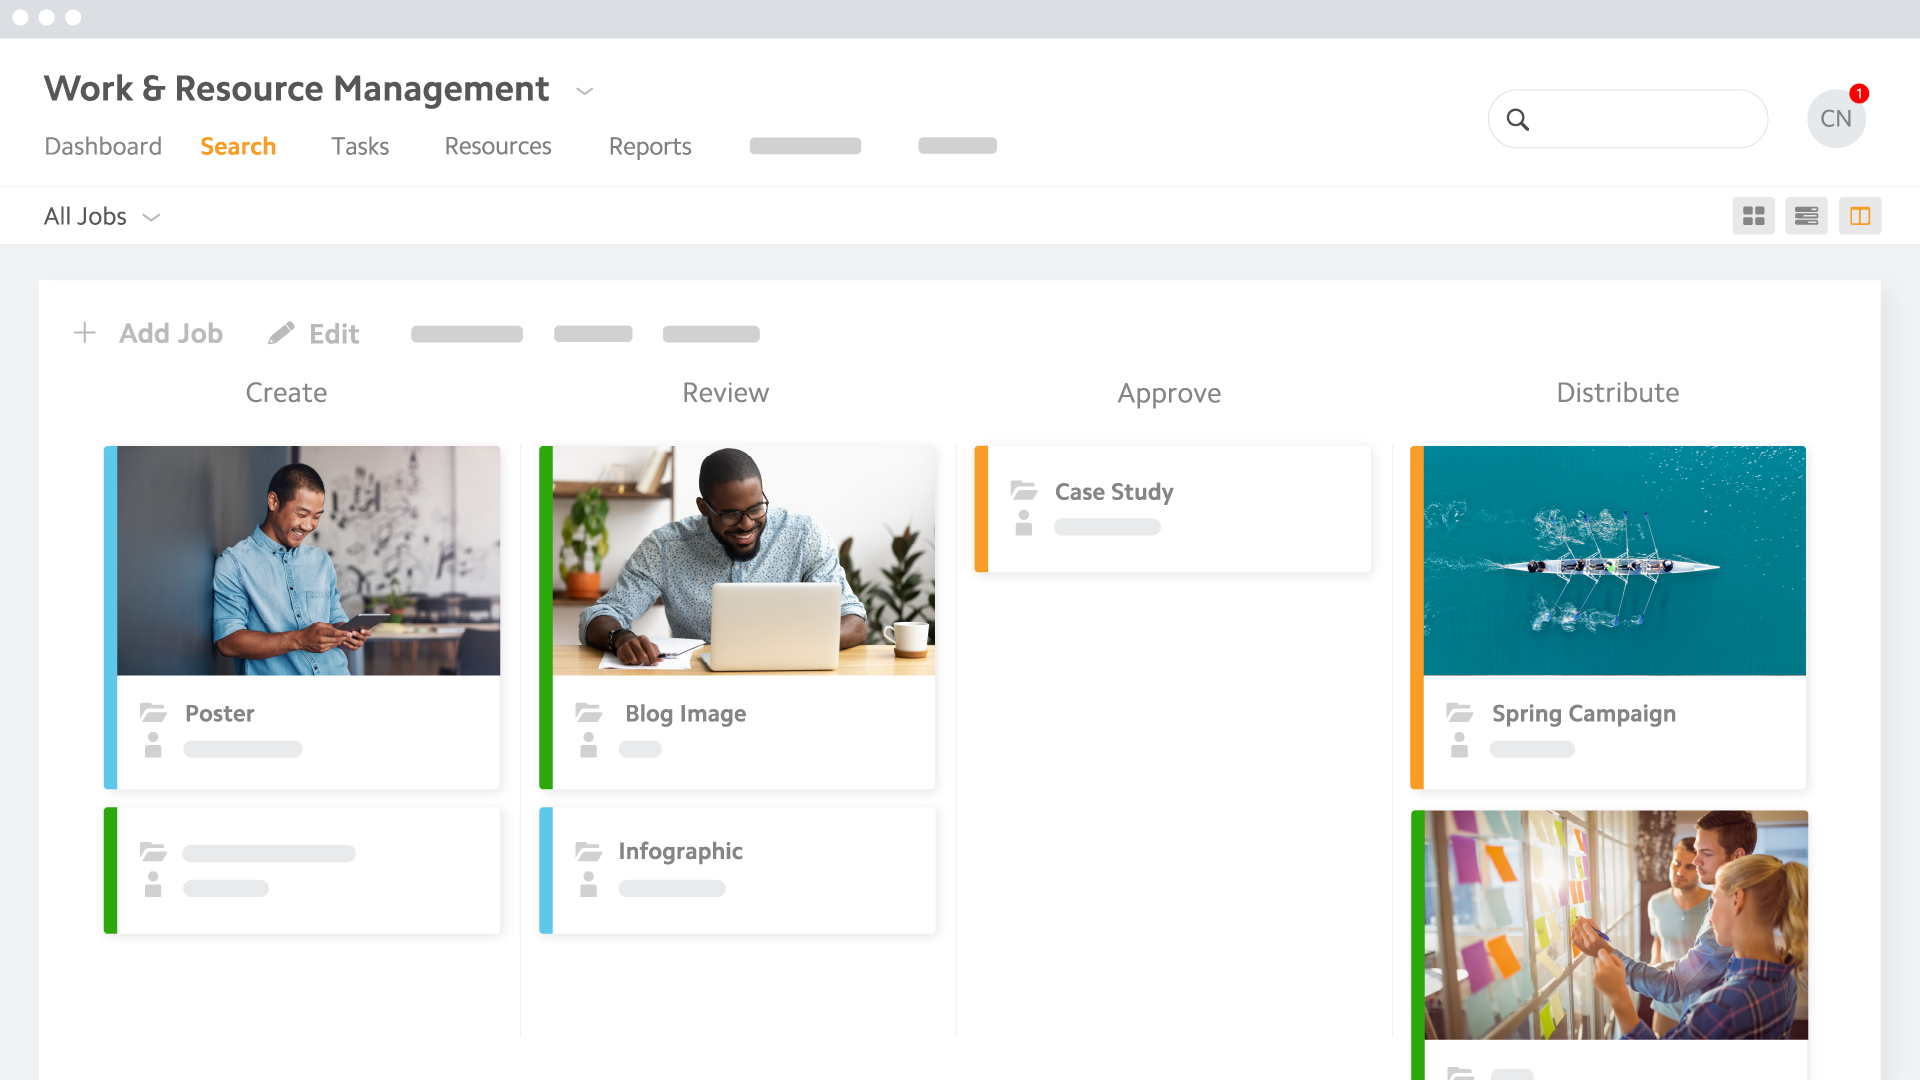Click the plus icon beside Add Job
1920x1080 pixels.
(x=85, y=333)
